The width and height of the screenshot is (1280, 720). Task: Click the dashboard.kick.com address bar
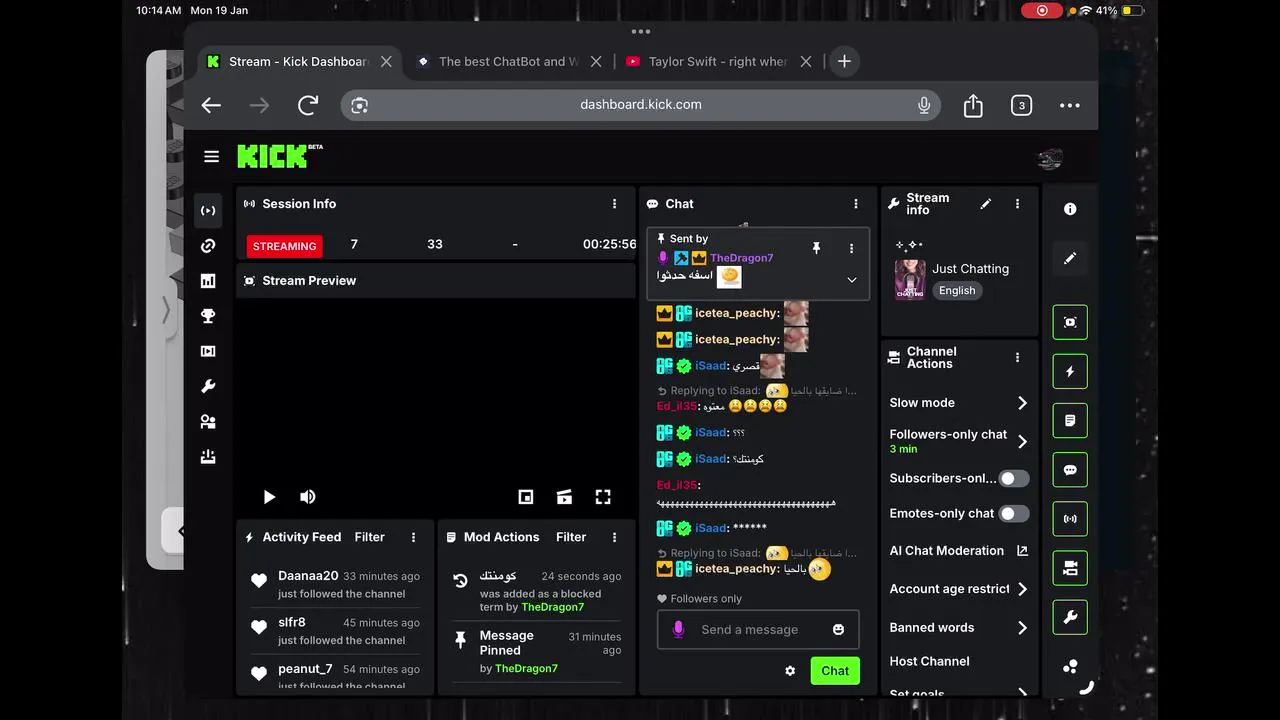tap(641, 105)
